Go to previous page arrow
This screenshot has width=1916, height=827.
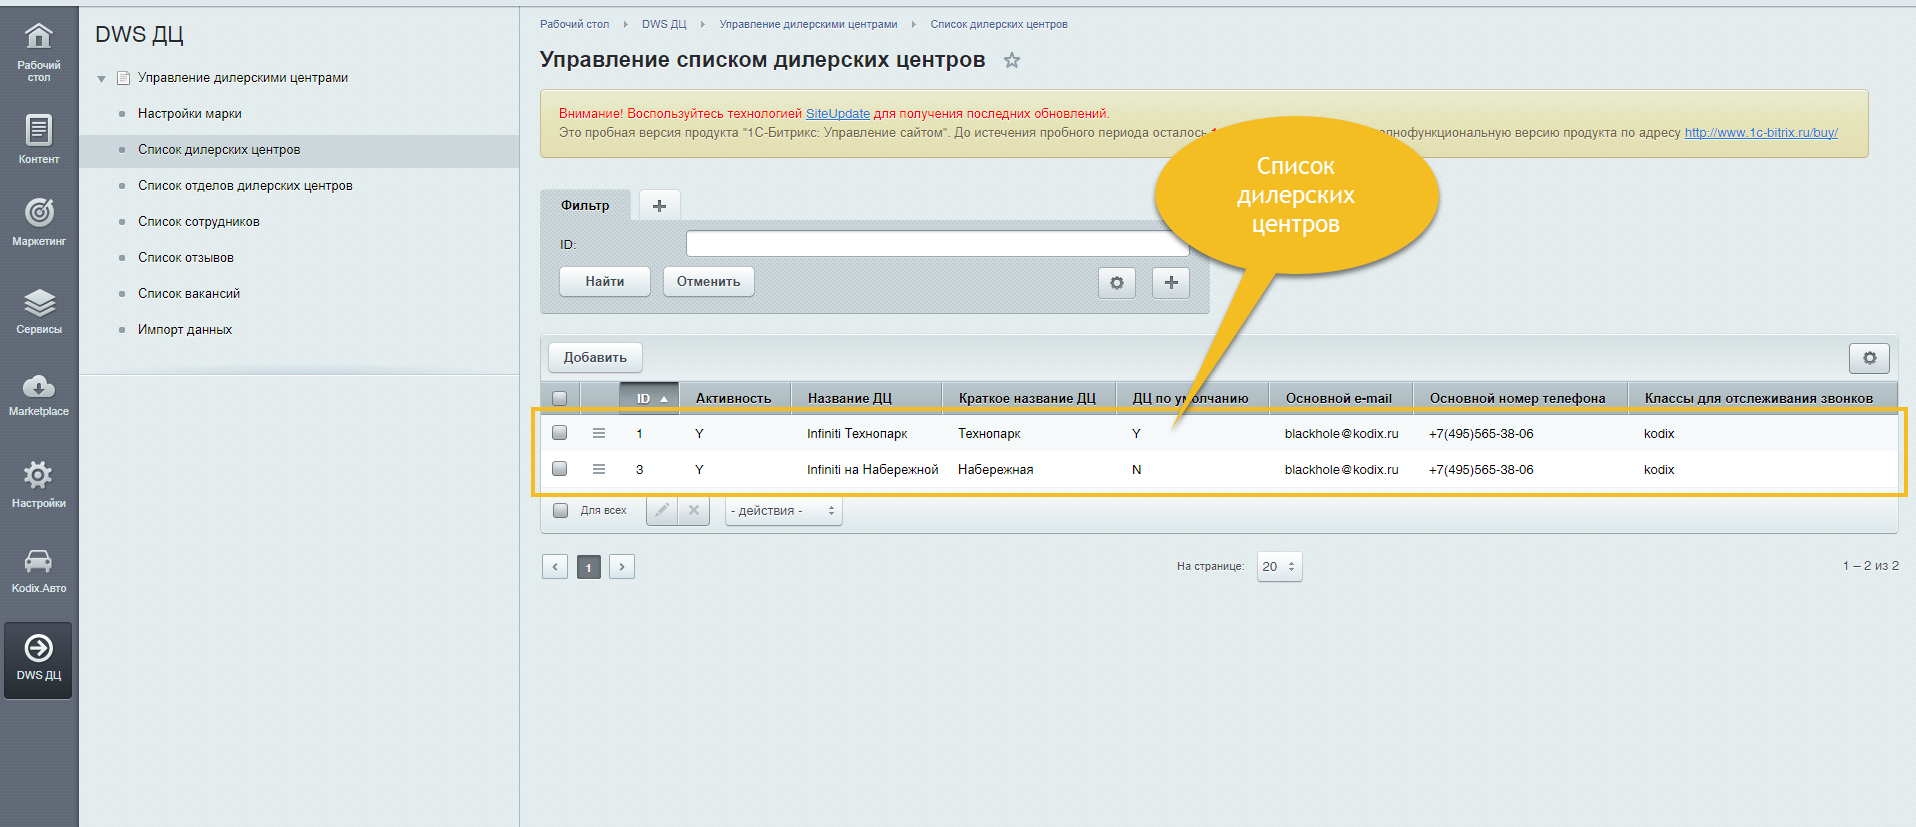pos(555,567)
